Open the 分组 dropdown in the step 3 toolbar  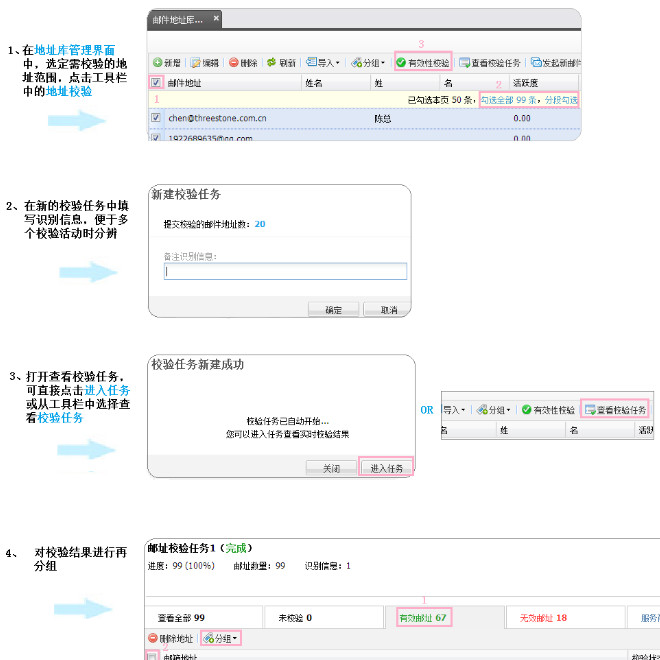tap(493, 410)
